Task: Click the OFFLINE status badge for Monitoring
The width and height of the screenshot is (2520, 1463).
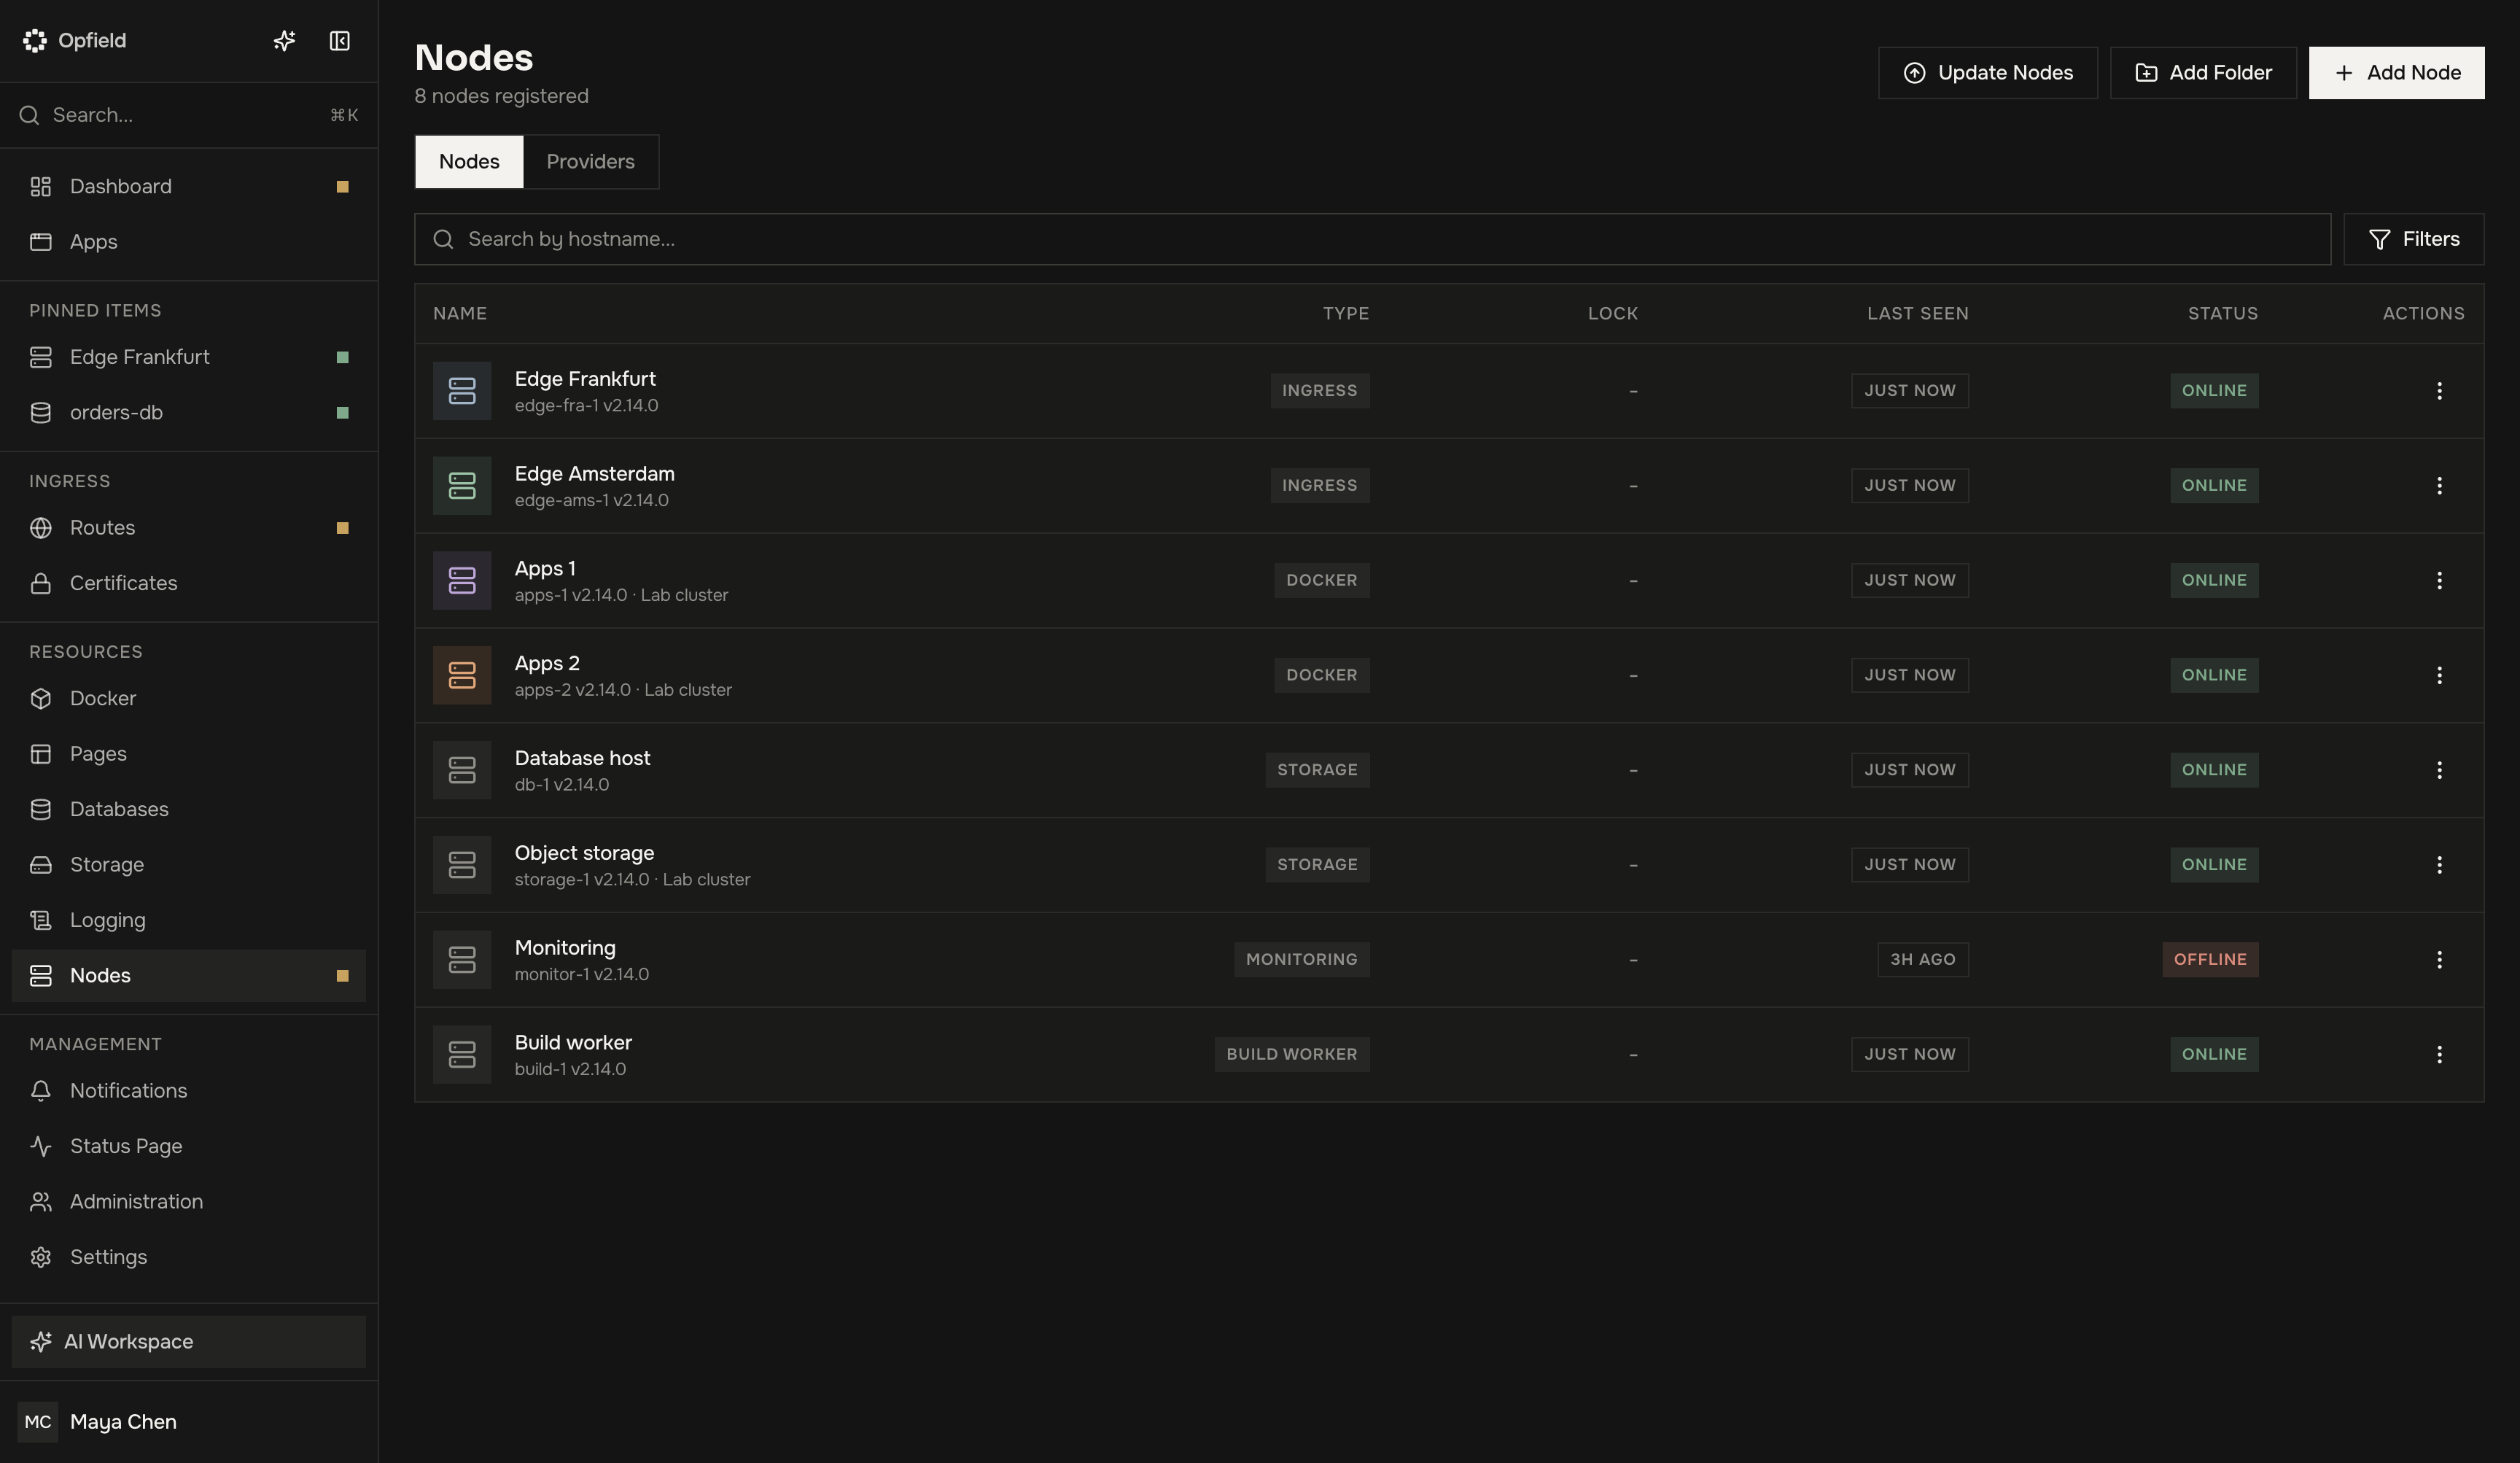Action: tap(2210, 960)
